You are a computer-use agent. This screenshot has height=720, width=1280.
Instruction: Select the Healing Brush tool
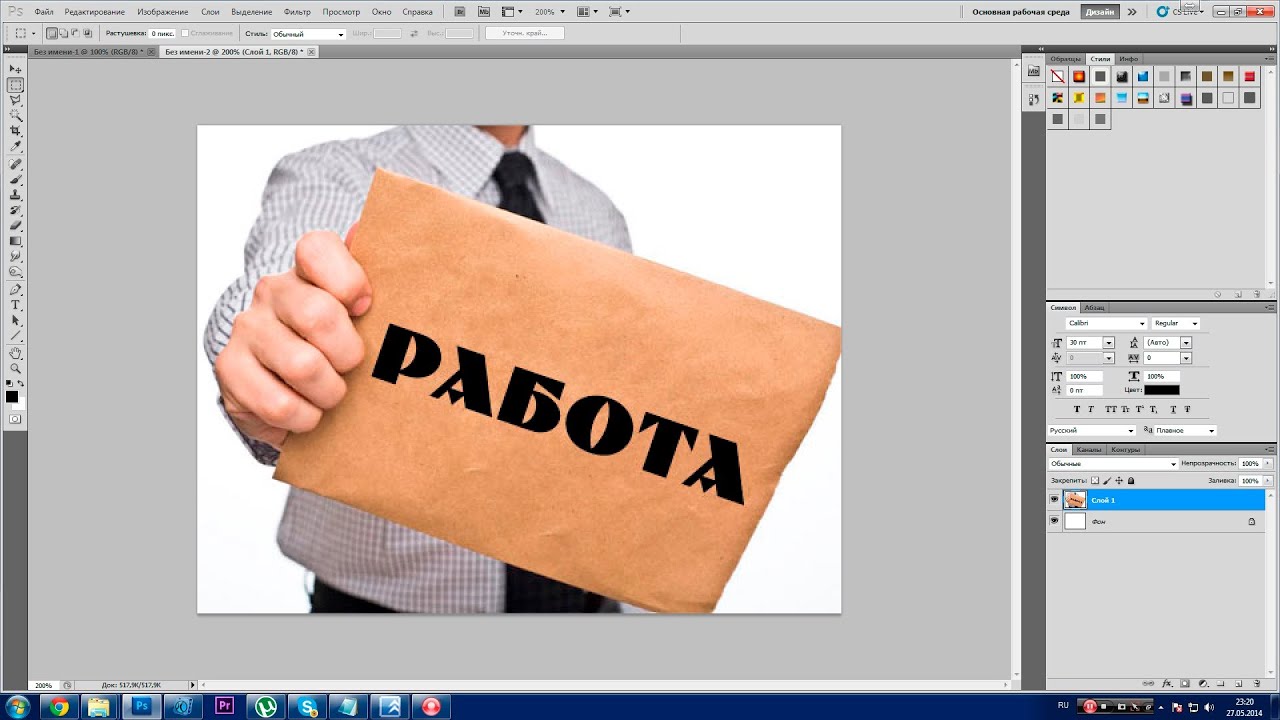(x=16, y=163)
